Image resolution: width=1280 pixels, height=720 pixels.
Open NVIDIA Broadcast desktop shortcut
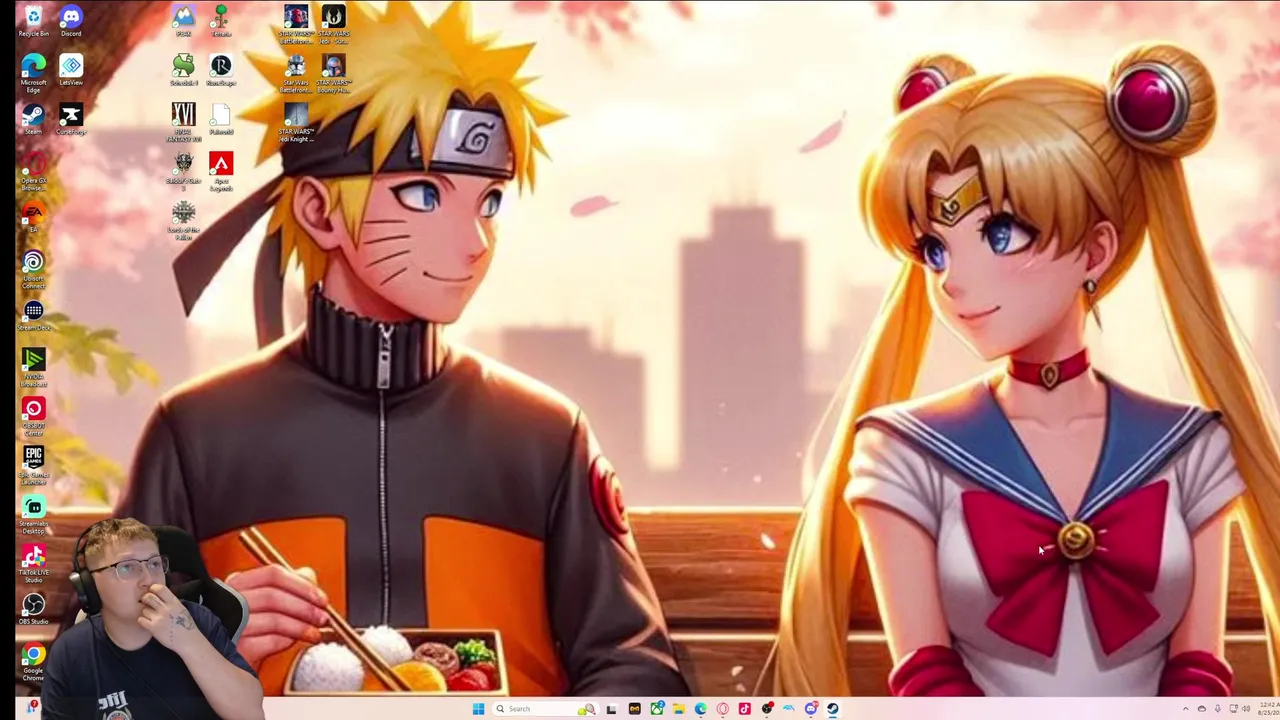[x=33, y=368]
